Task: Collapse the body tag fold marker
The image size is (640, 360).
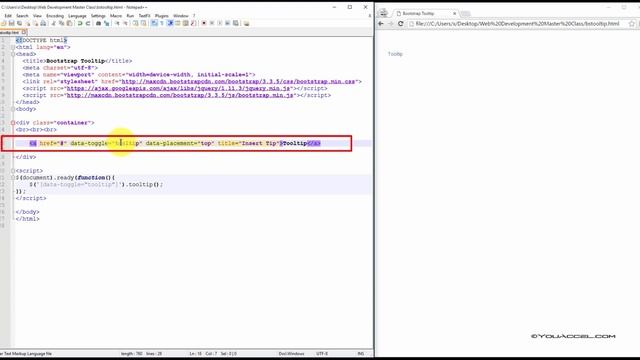Action: point(13,109)
